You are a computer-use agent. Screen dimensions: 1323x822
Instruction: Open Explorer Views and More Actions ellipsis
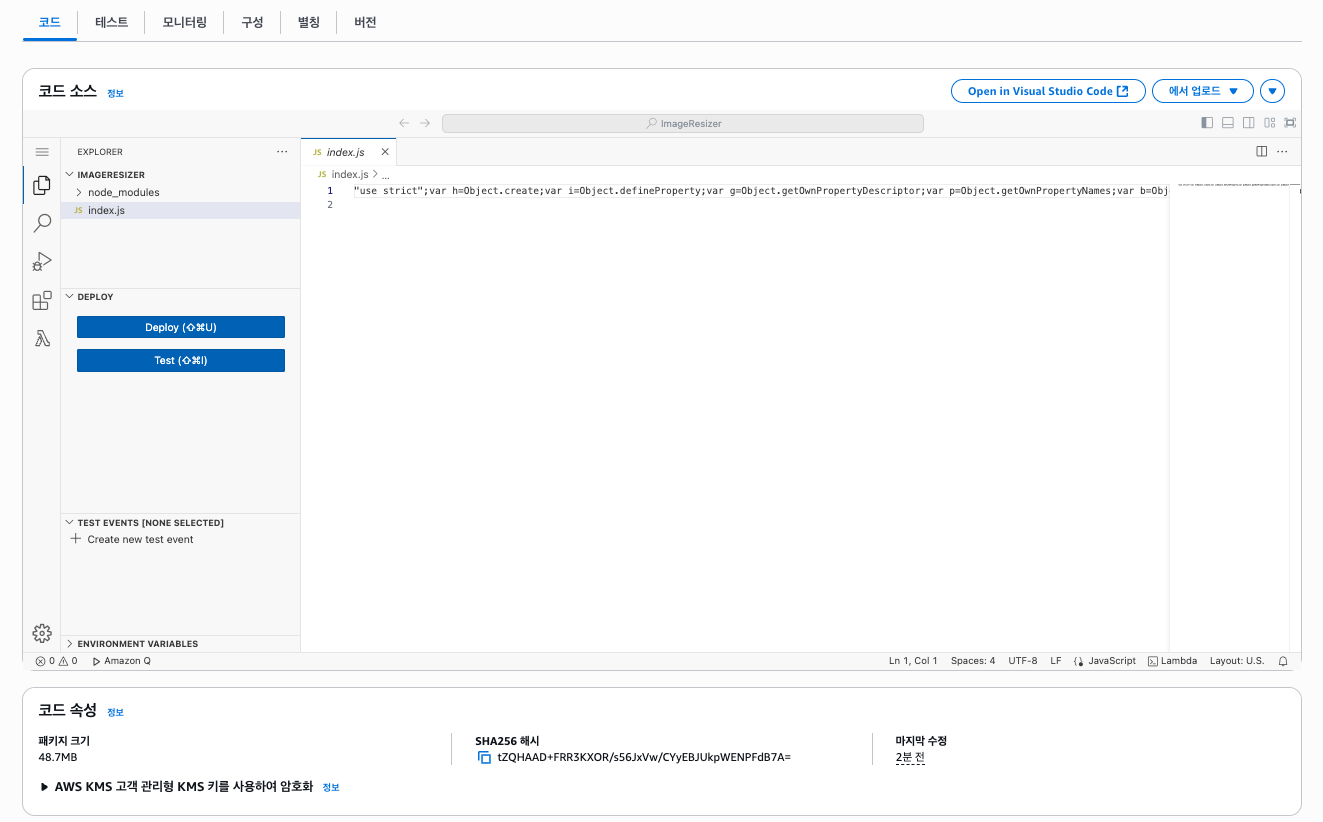(282, 152)
